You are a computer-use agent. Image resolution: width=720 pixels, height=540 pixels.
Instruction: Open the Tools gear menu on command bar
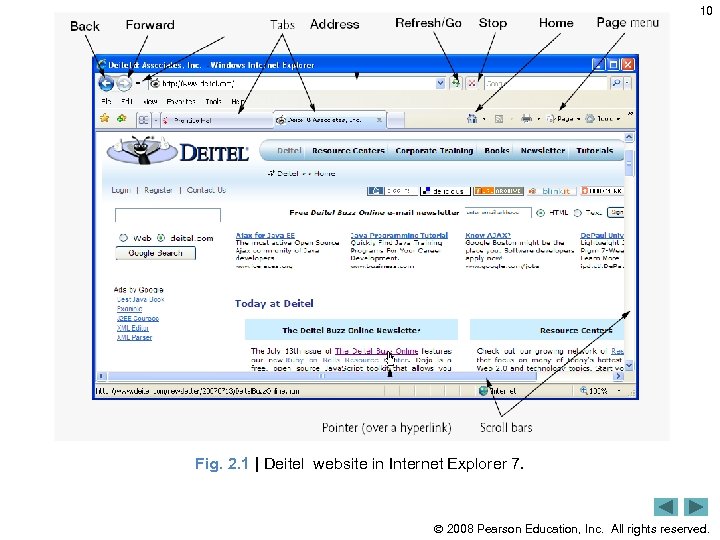602,119
